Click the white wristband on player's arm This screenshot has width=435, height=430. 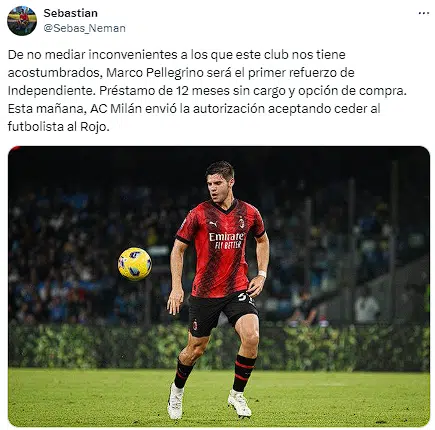pyautogui.click(x=262, y=274)
